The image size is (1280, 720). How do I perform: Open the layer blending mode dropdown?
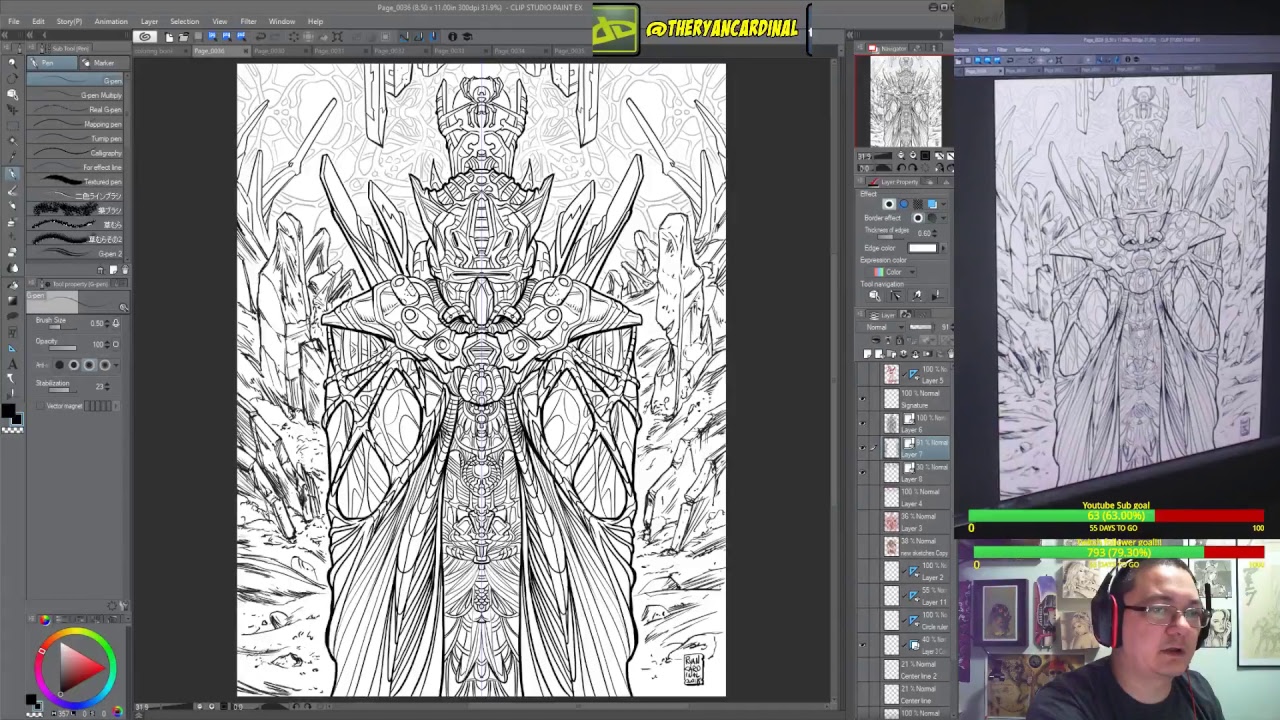tap(885, 327)
